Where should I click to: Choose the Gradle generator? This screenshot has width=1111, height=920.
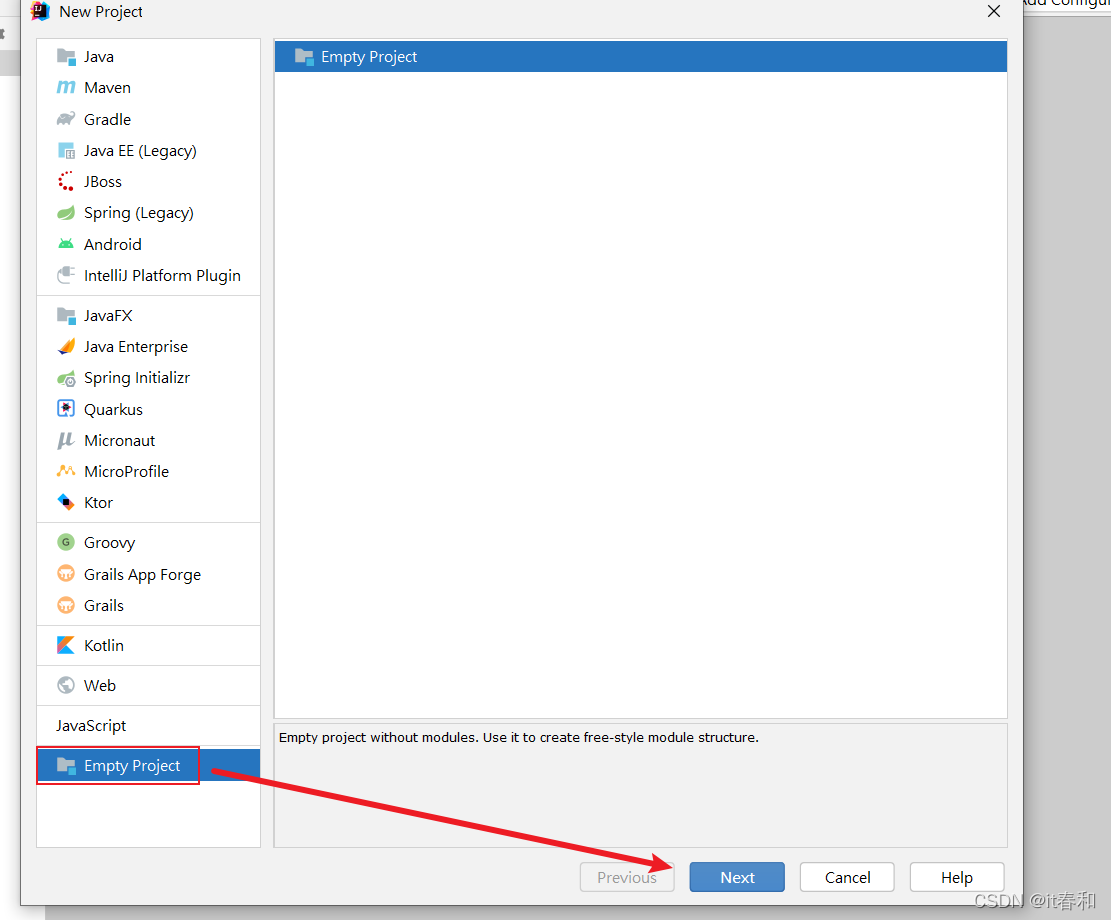click(148, 119)
